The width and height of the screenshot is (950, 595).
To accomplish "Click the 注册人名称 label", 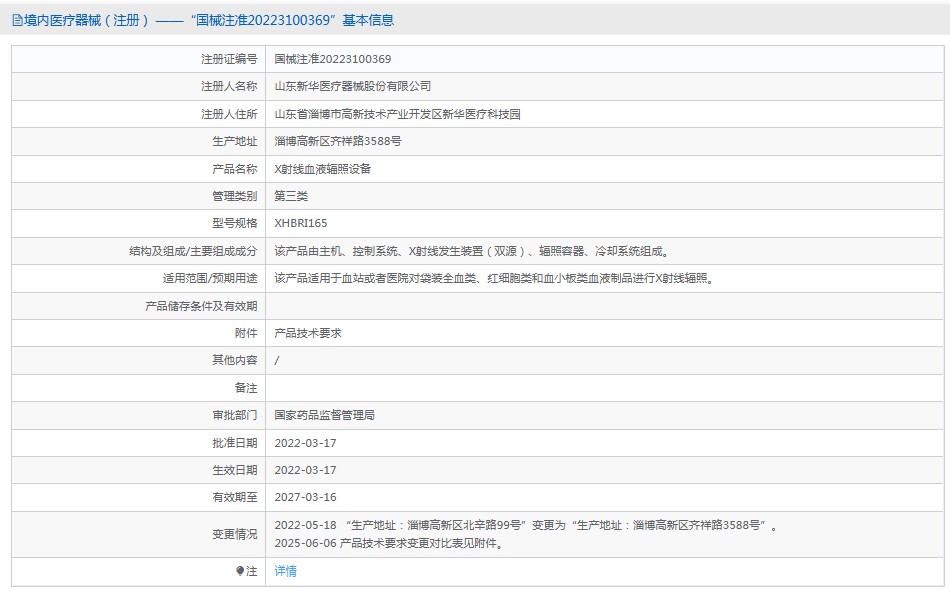I will pyautogui.click(x=229, y=87).
